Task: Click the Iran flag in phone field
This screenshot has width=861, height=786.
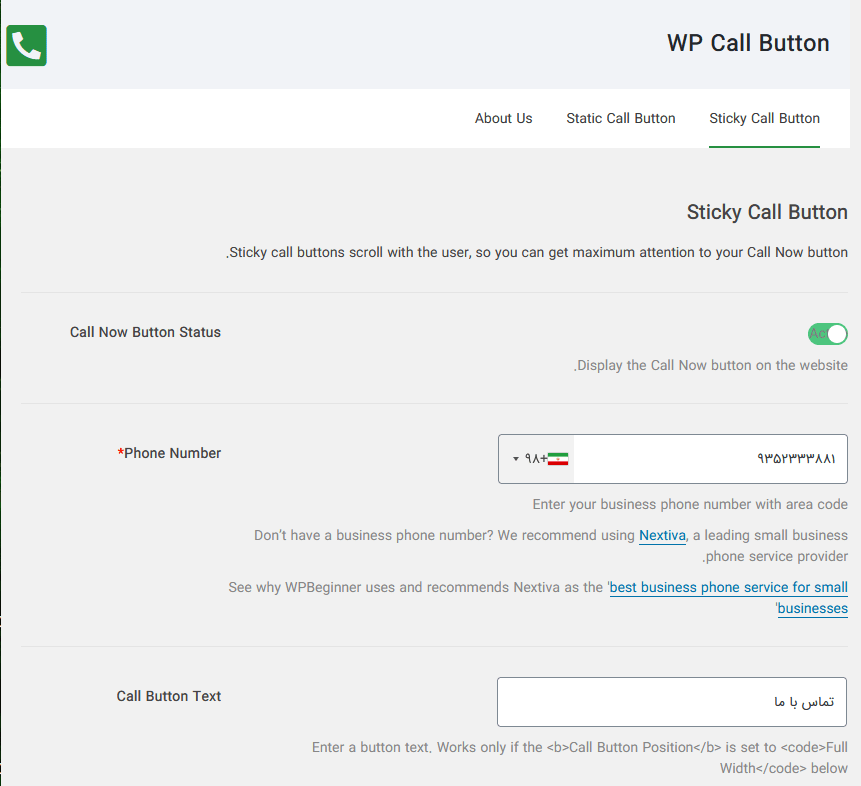Action: pyautogui.click(x=558, y=459)
